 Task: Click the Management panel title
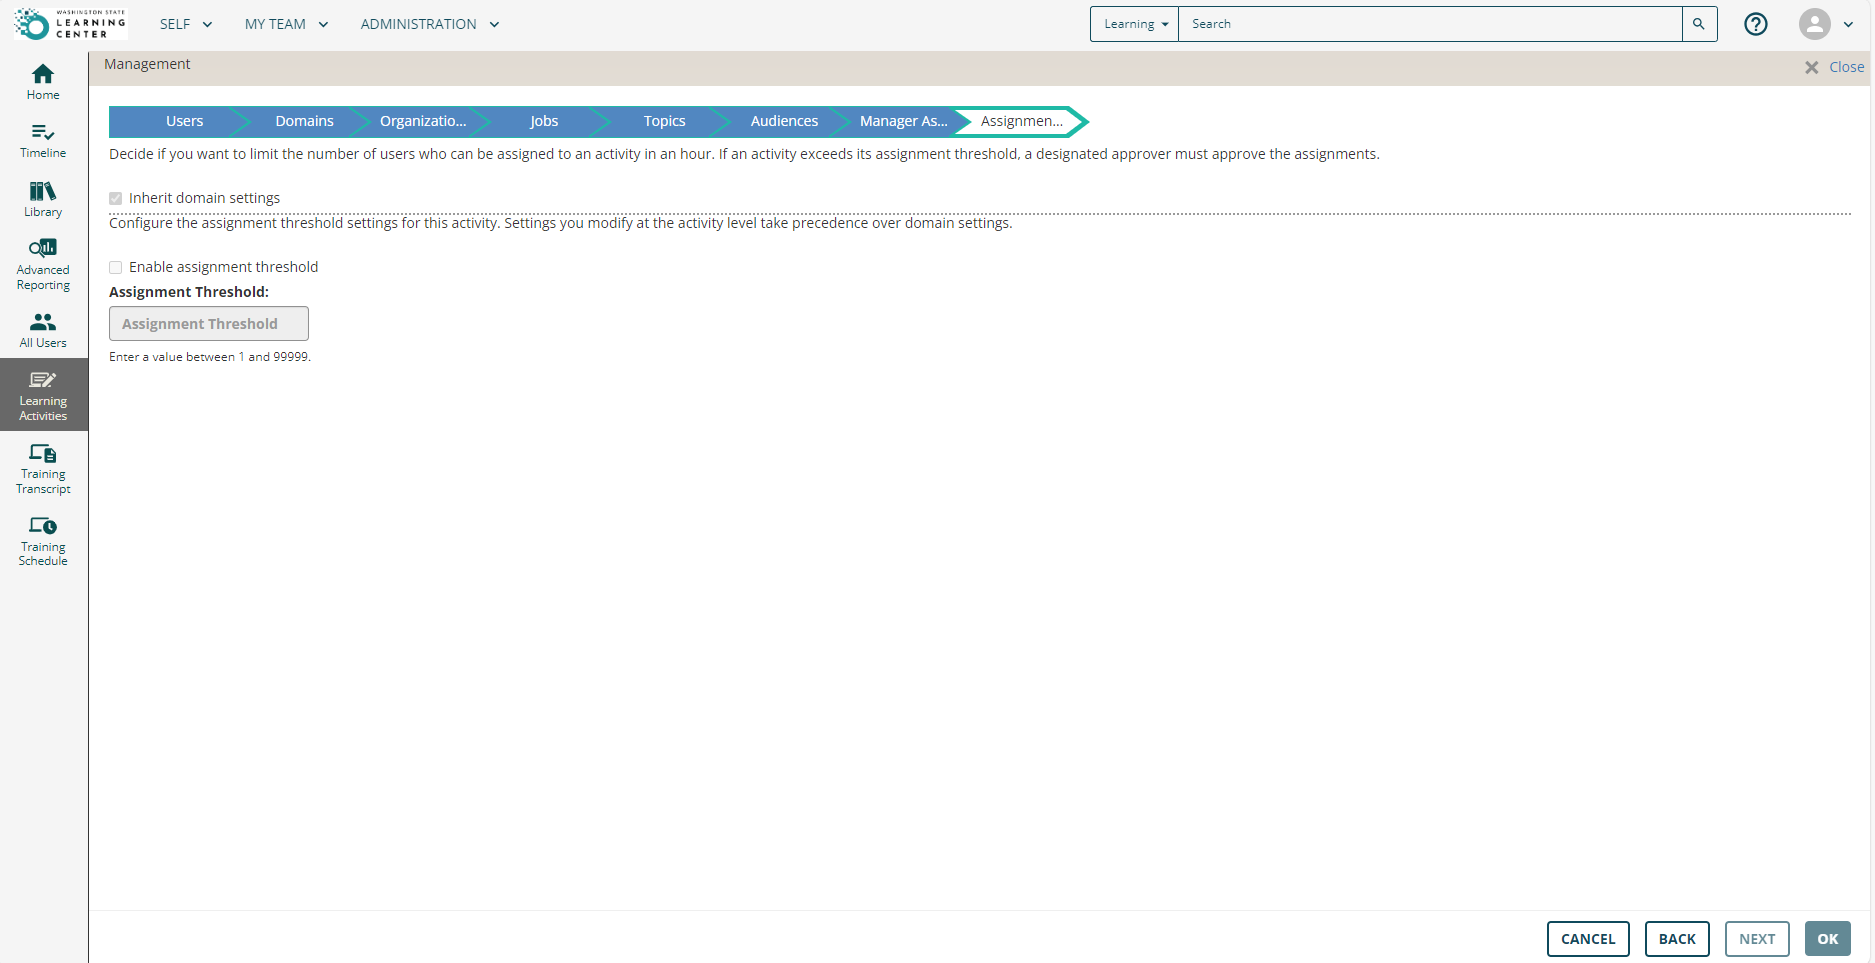pos(147,64)
